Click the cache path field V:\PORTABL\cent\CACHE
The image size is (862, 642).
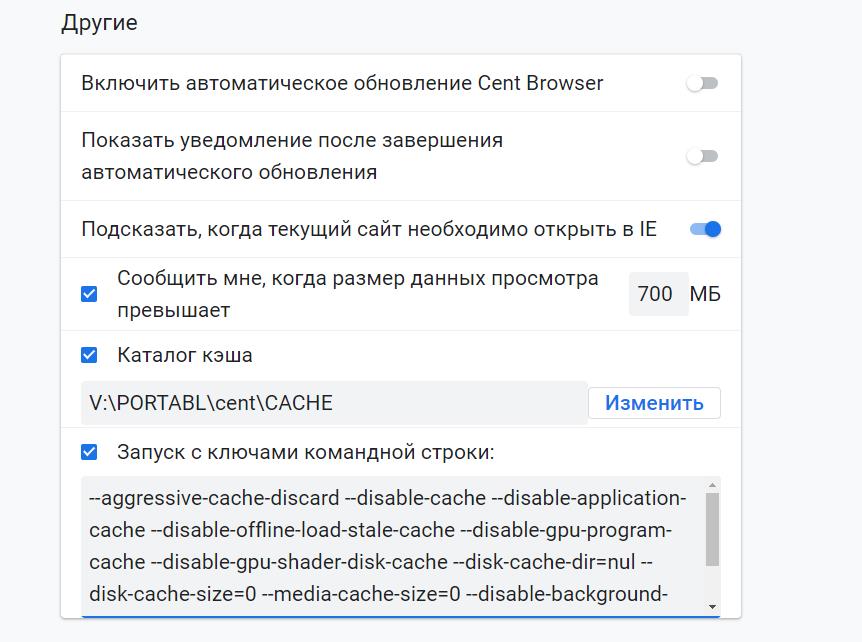334,403
